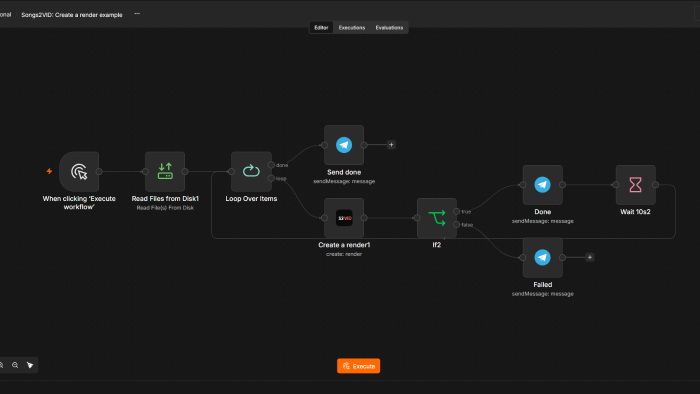The image size is (700, 394).
Task: Click the workflow title 'Songs2VID: Create a render example'
Action: tap(72, 15)
